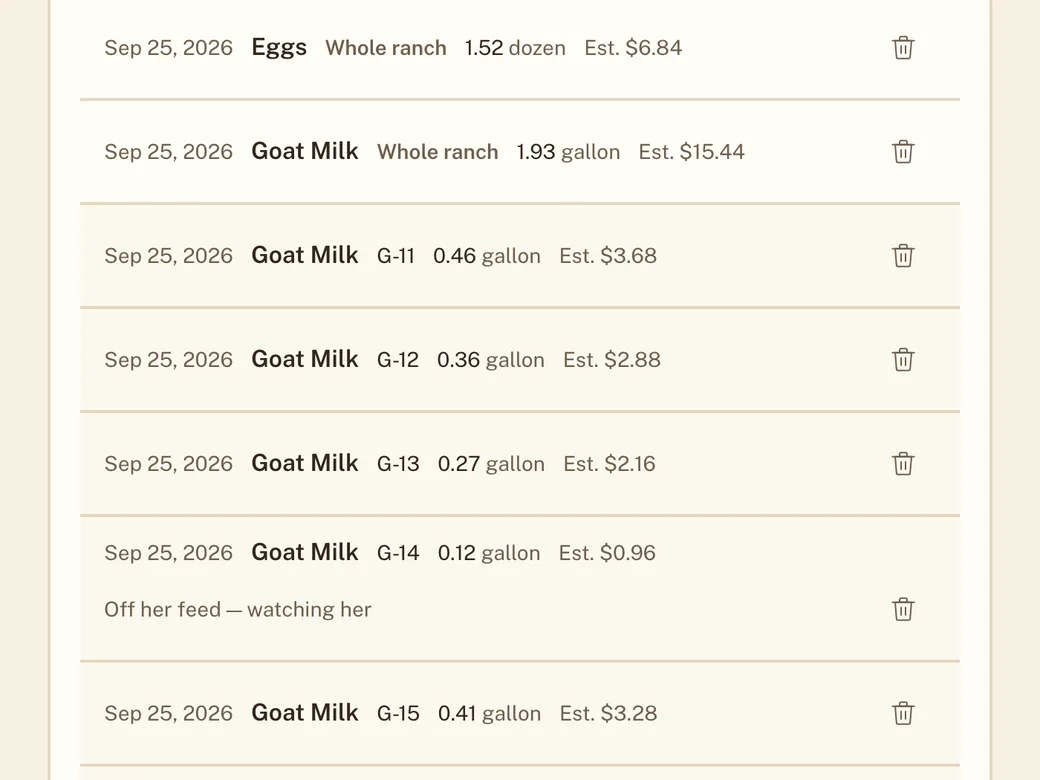The height and width of the screenshot is (780, 1040).
Task: Click the G-12 animal tag
Action: click(398, 360)
